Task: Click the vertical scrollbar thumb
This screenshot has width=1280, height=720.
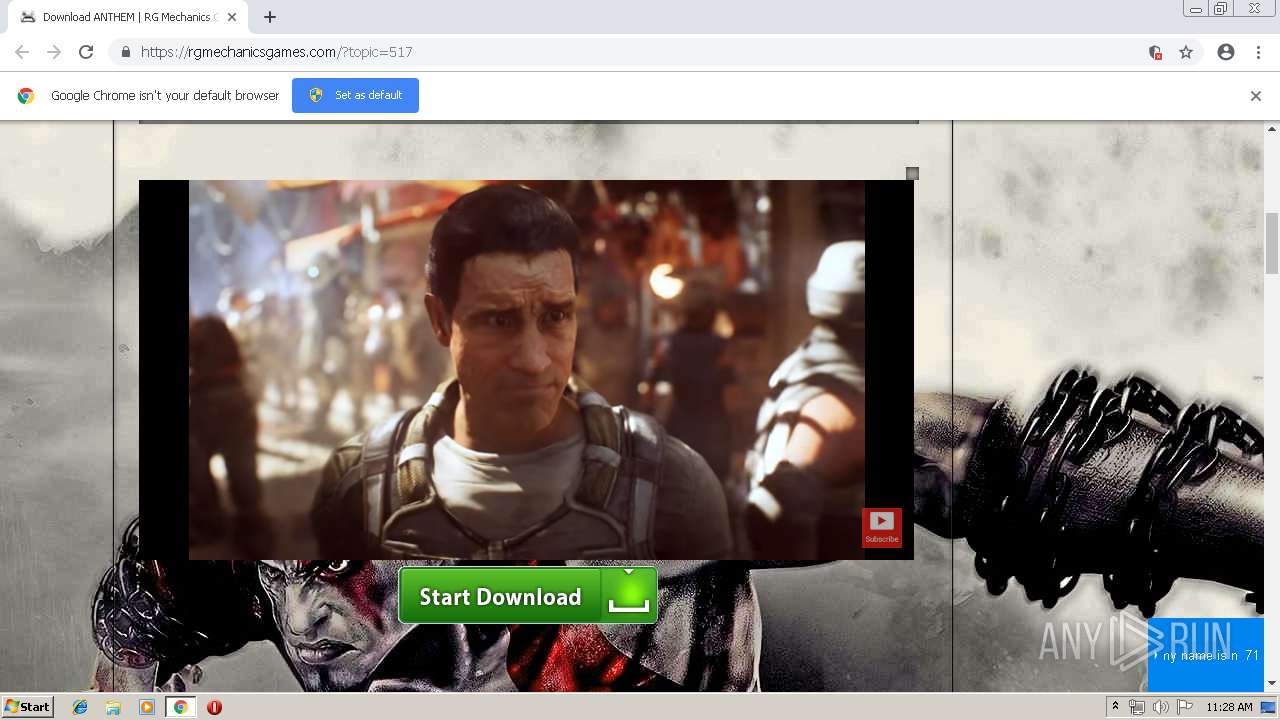Action: tap(1272, 242)
